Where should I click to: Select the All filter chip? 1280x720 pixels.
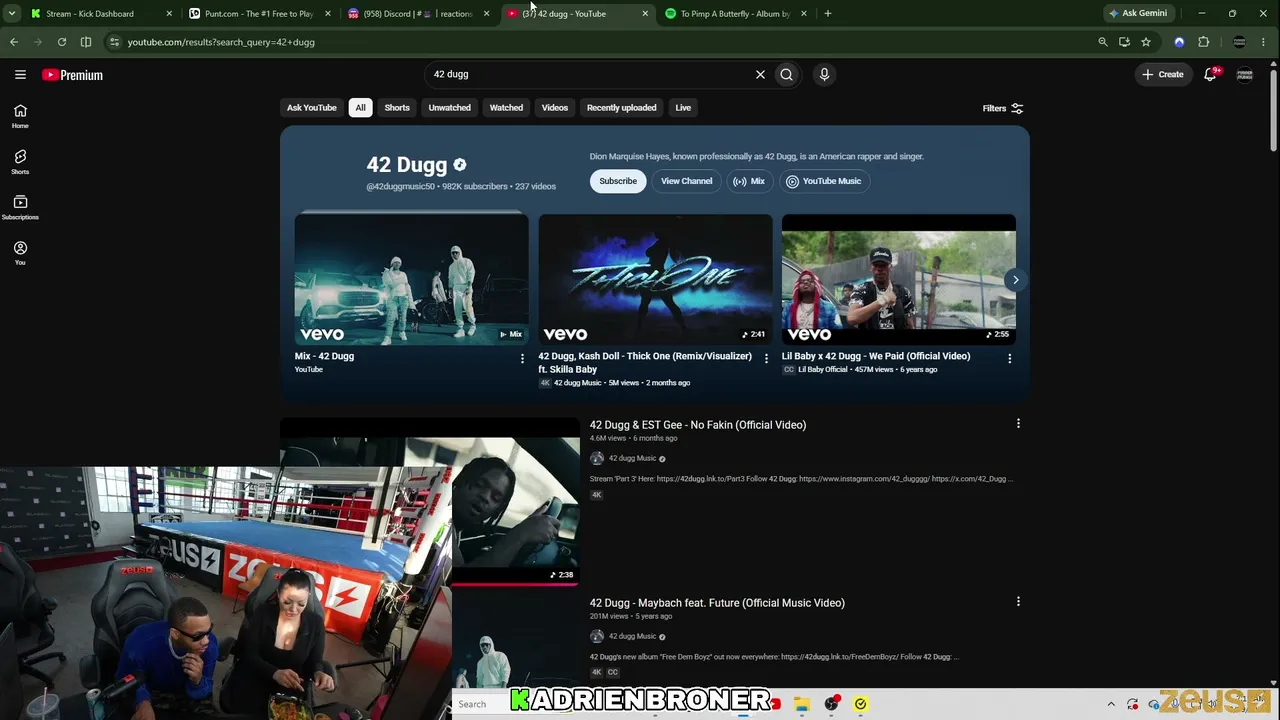[x=360, y=108]
